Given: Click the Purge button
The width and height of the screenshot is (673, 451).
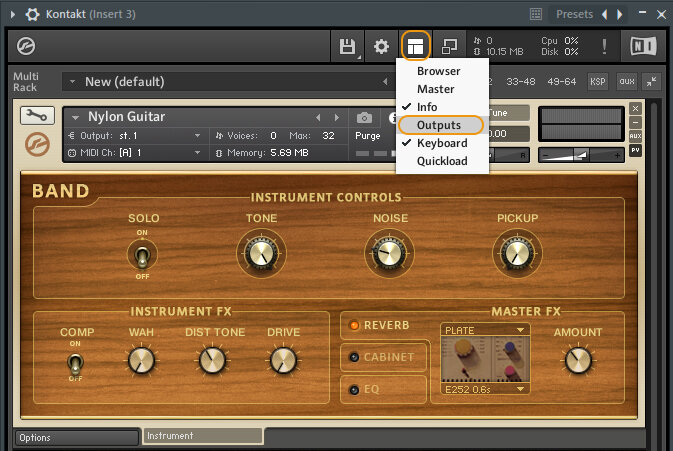Looking at the screenshot, I should pyautogui.click(x=368, y=136).
